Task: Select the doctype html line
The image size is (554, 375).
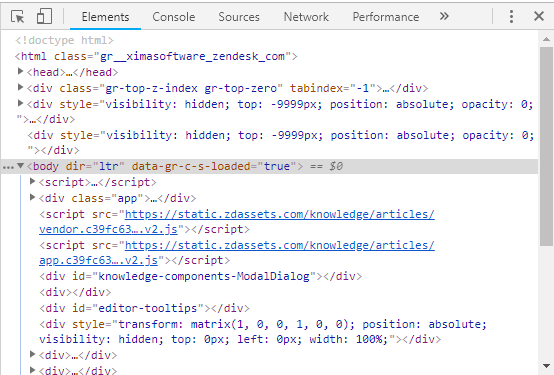Action: 64,40
